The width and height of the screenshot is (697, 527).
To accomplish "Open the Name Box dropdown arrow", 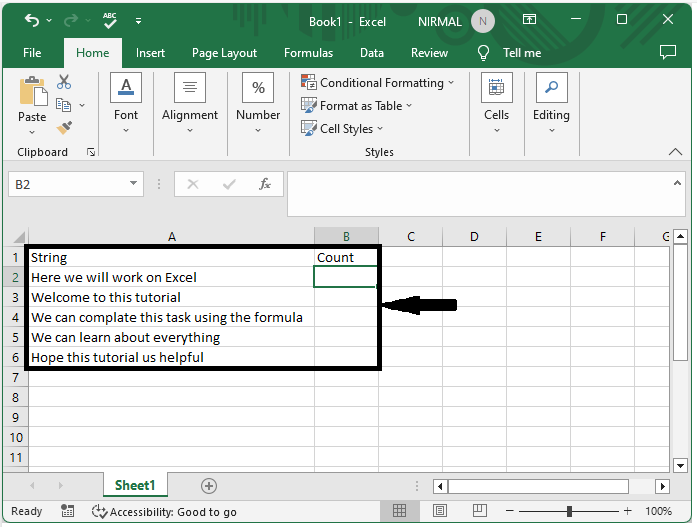I will tap(133, 184).
